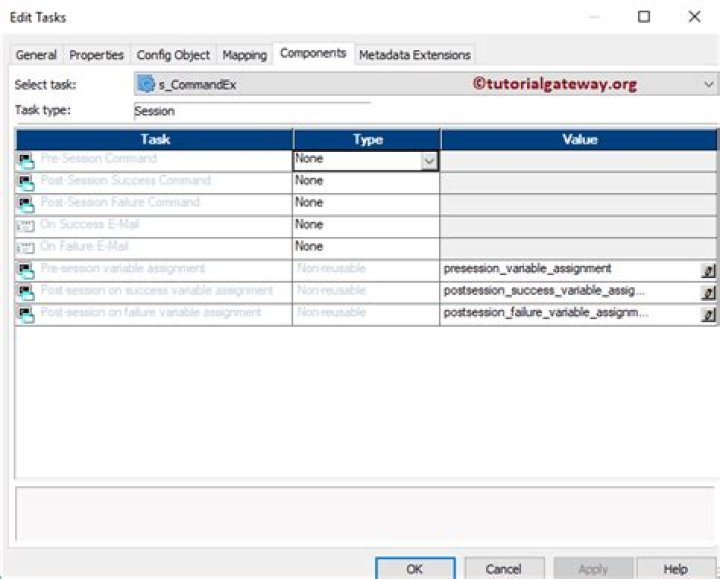
Task: Click the On Success E-Mail envelope icon
Action: 26,226
